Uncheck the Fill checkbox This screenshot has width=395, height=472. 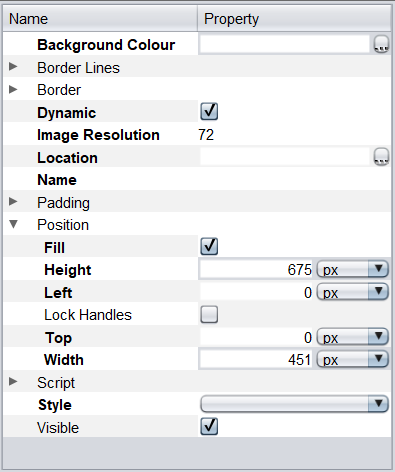point(209,246)
